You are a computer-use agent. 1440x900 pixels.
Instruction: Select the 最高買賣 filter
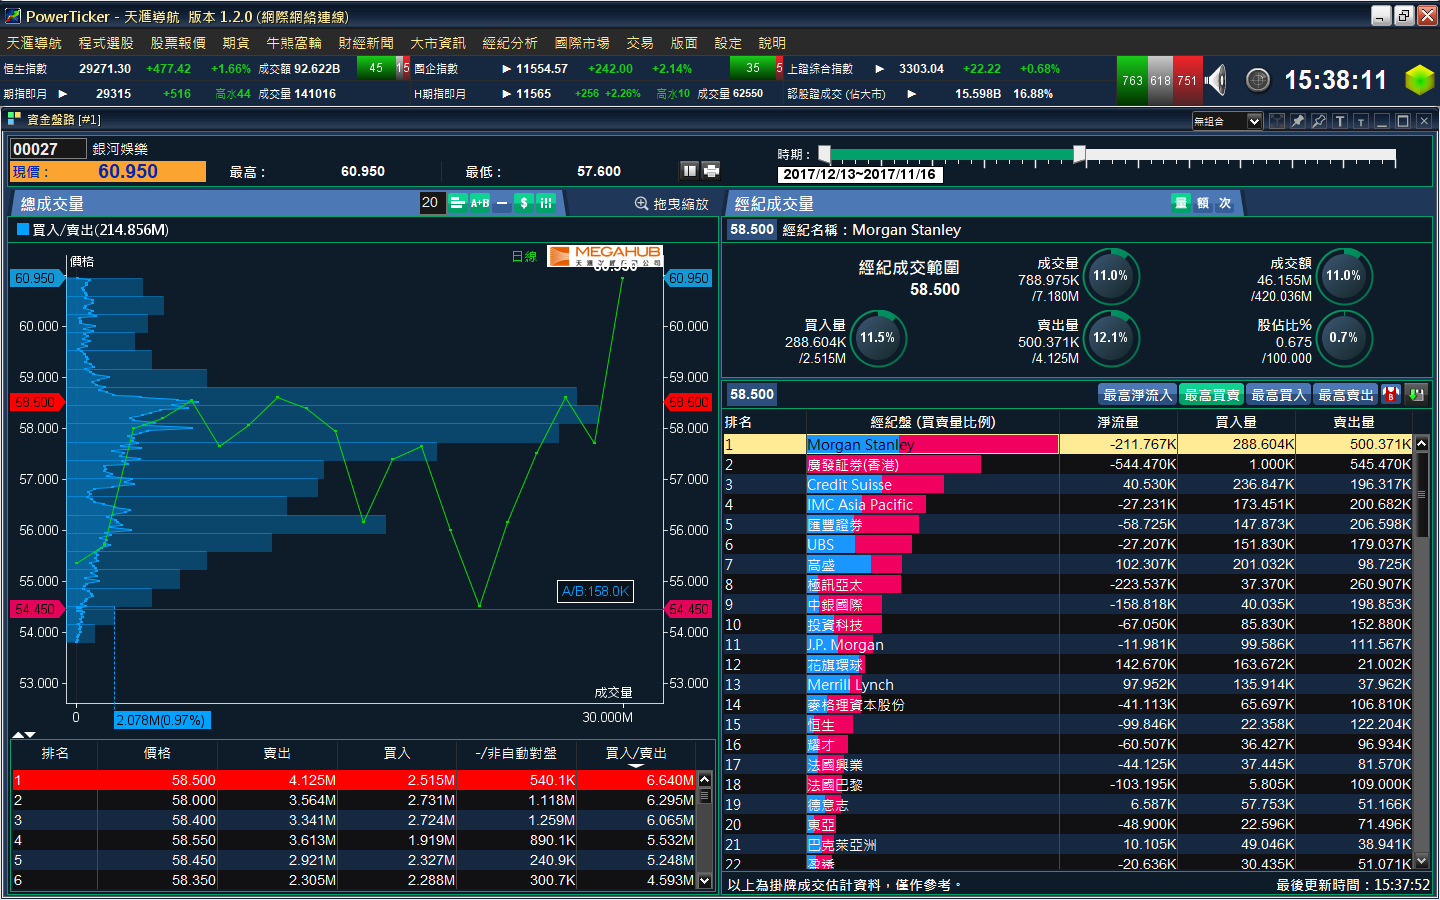tap(1211, 395)
